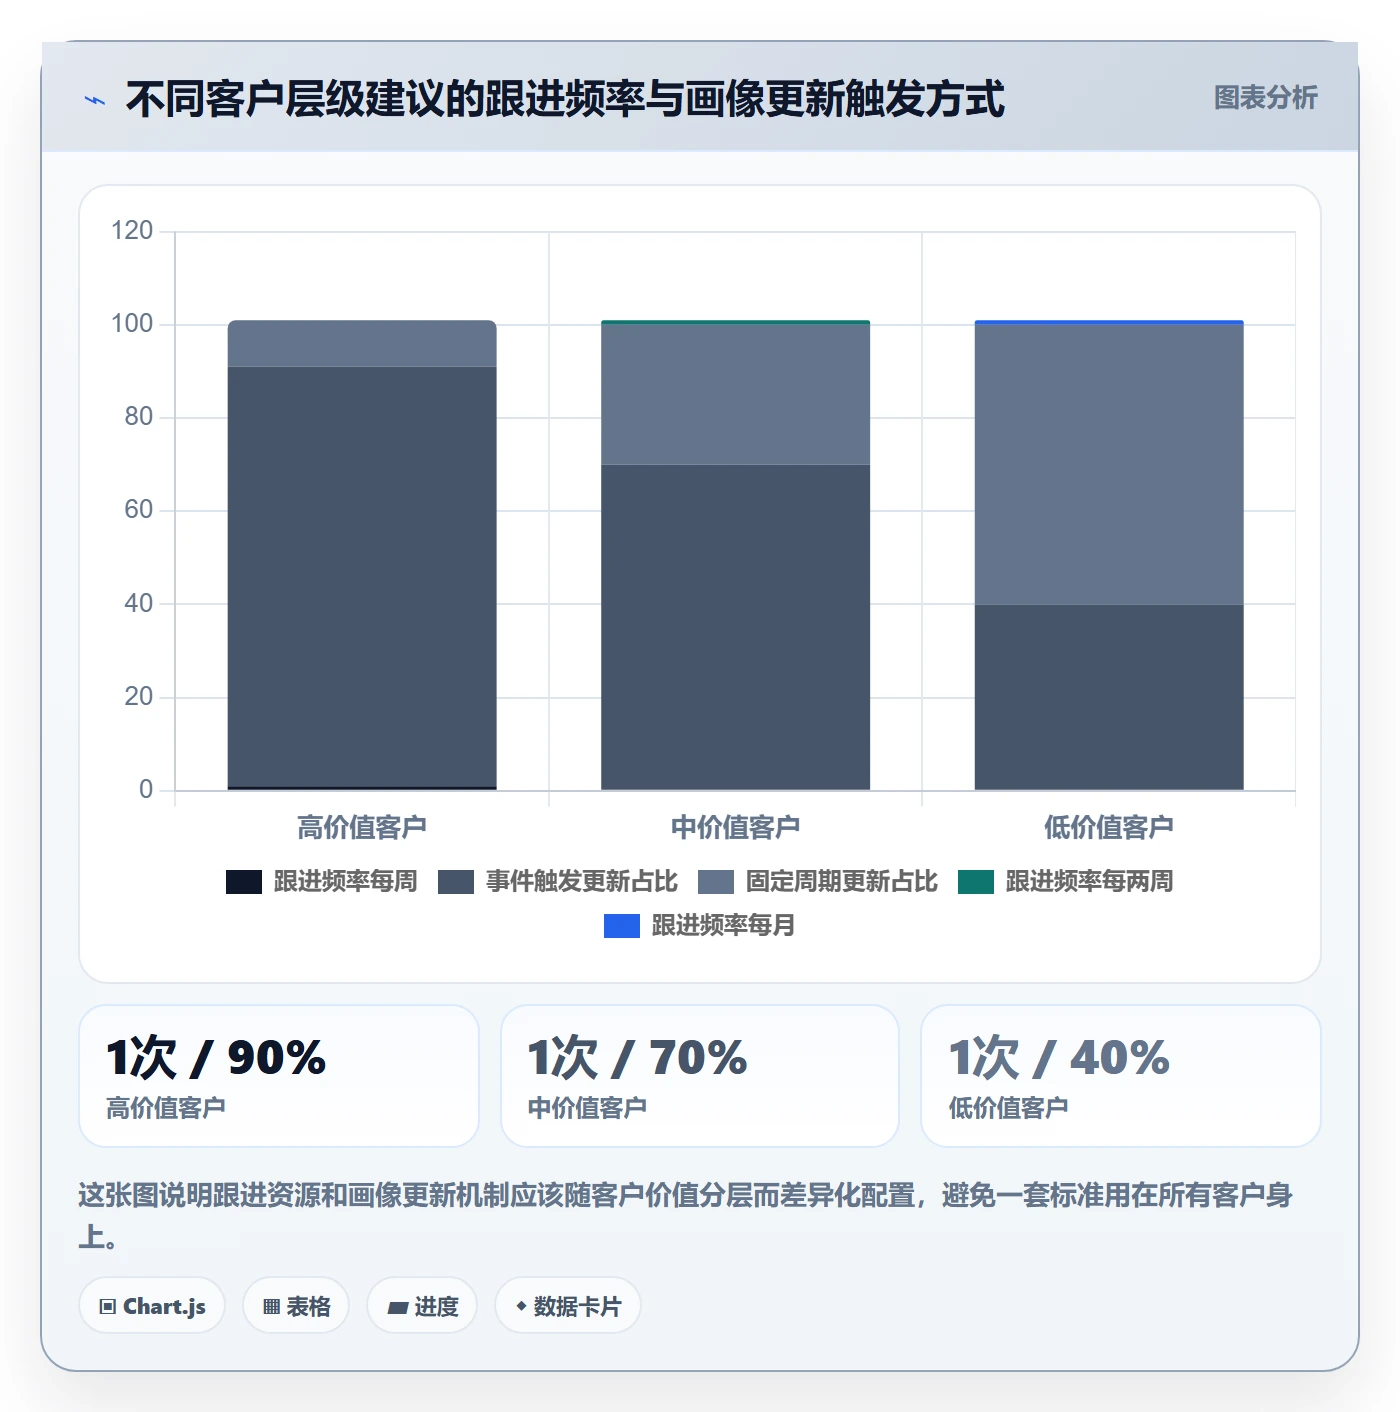Click the 图表分析 label in header
The image size is (1400, 1412).
(1265, 98)
